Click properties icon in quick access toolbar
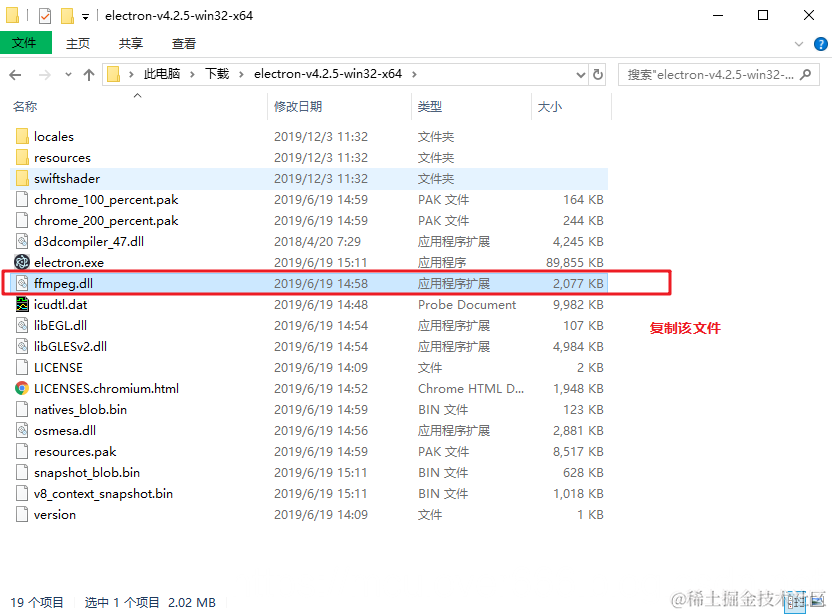 [x=45, y=16]
